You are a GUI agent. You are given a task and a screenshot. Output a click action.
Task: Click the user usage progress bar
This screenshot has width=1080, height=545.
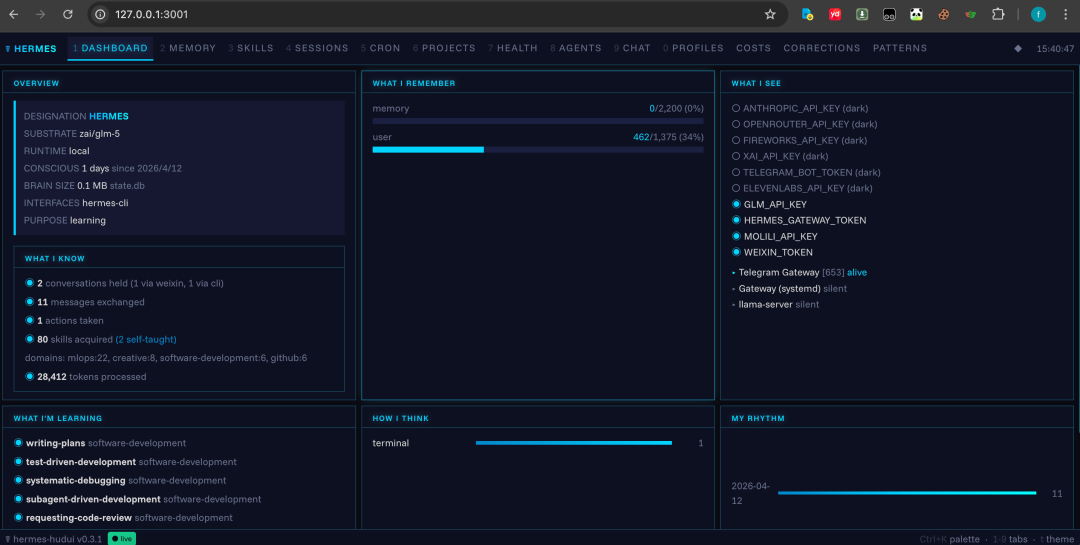(x=538, y=150)
